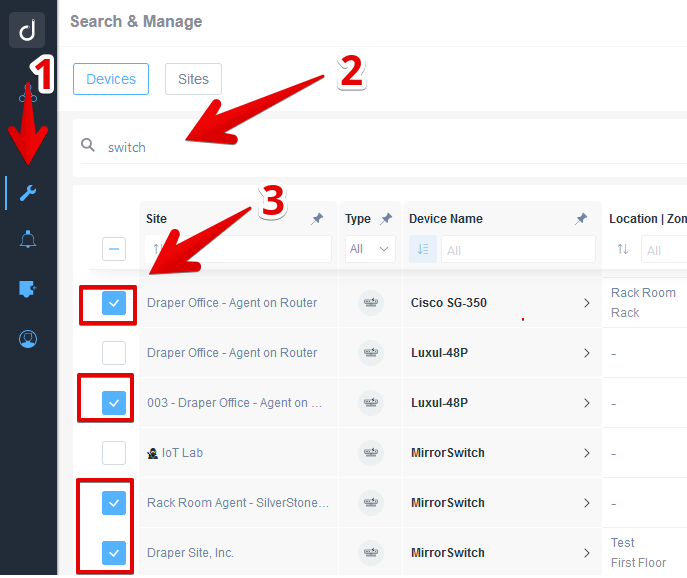Open the puzzle-piece integrations sidebar icon

click(x=28, y=289)
